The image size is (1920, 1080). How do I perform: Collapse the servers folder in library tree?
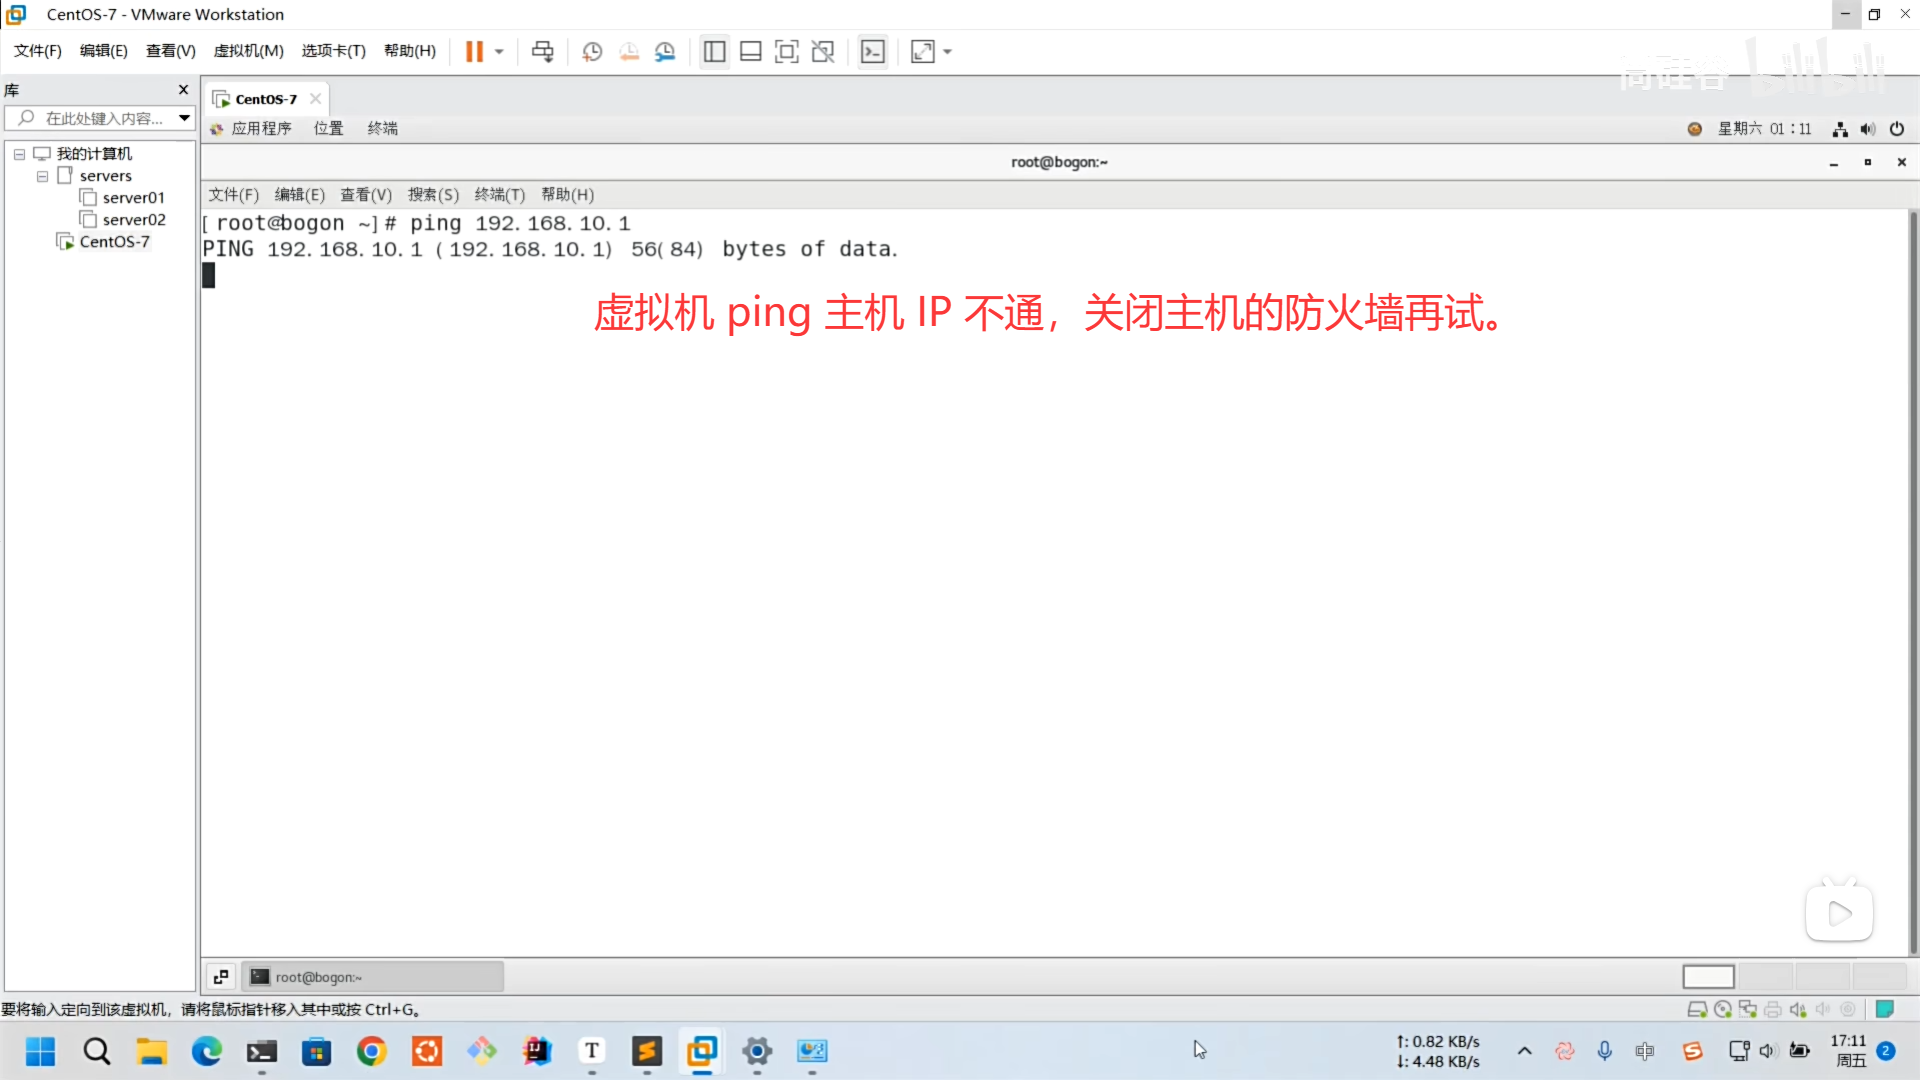tap(42, 176)
